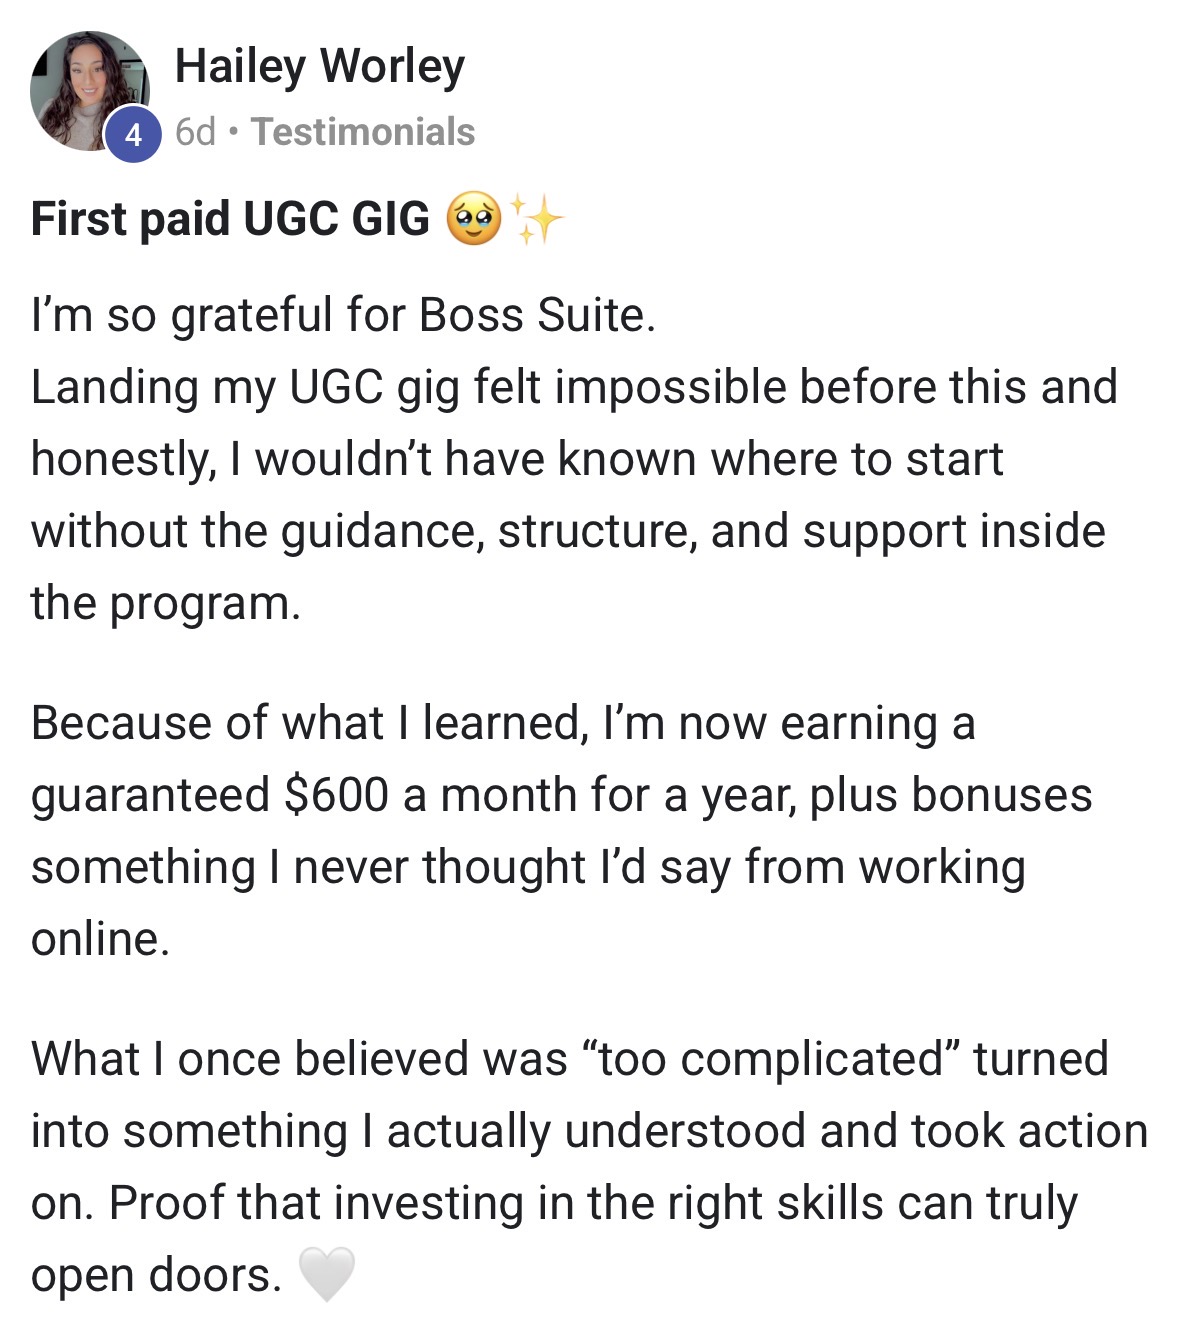Click the 'Landing my UGC gig' line
The height and width of the screenshot is (1341, 1191).
point(573,387)
